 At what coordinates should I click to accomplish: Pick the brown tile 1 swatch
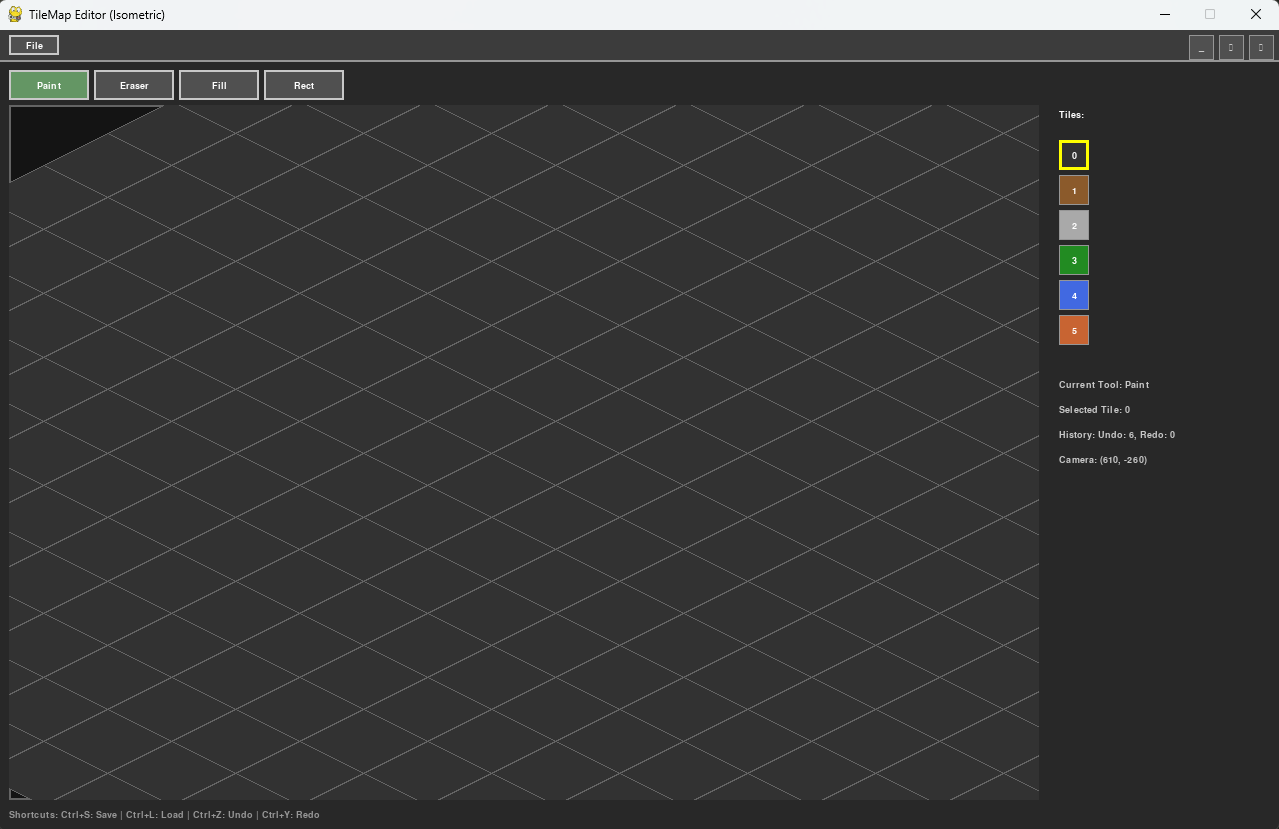[1074, 190]
